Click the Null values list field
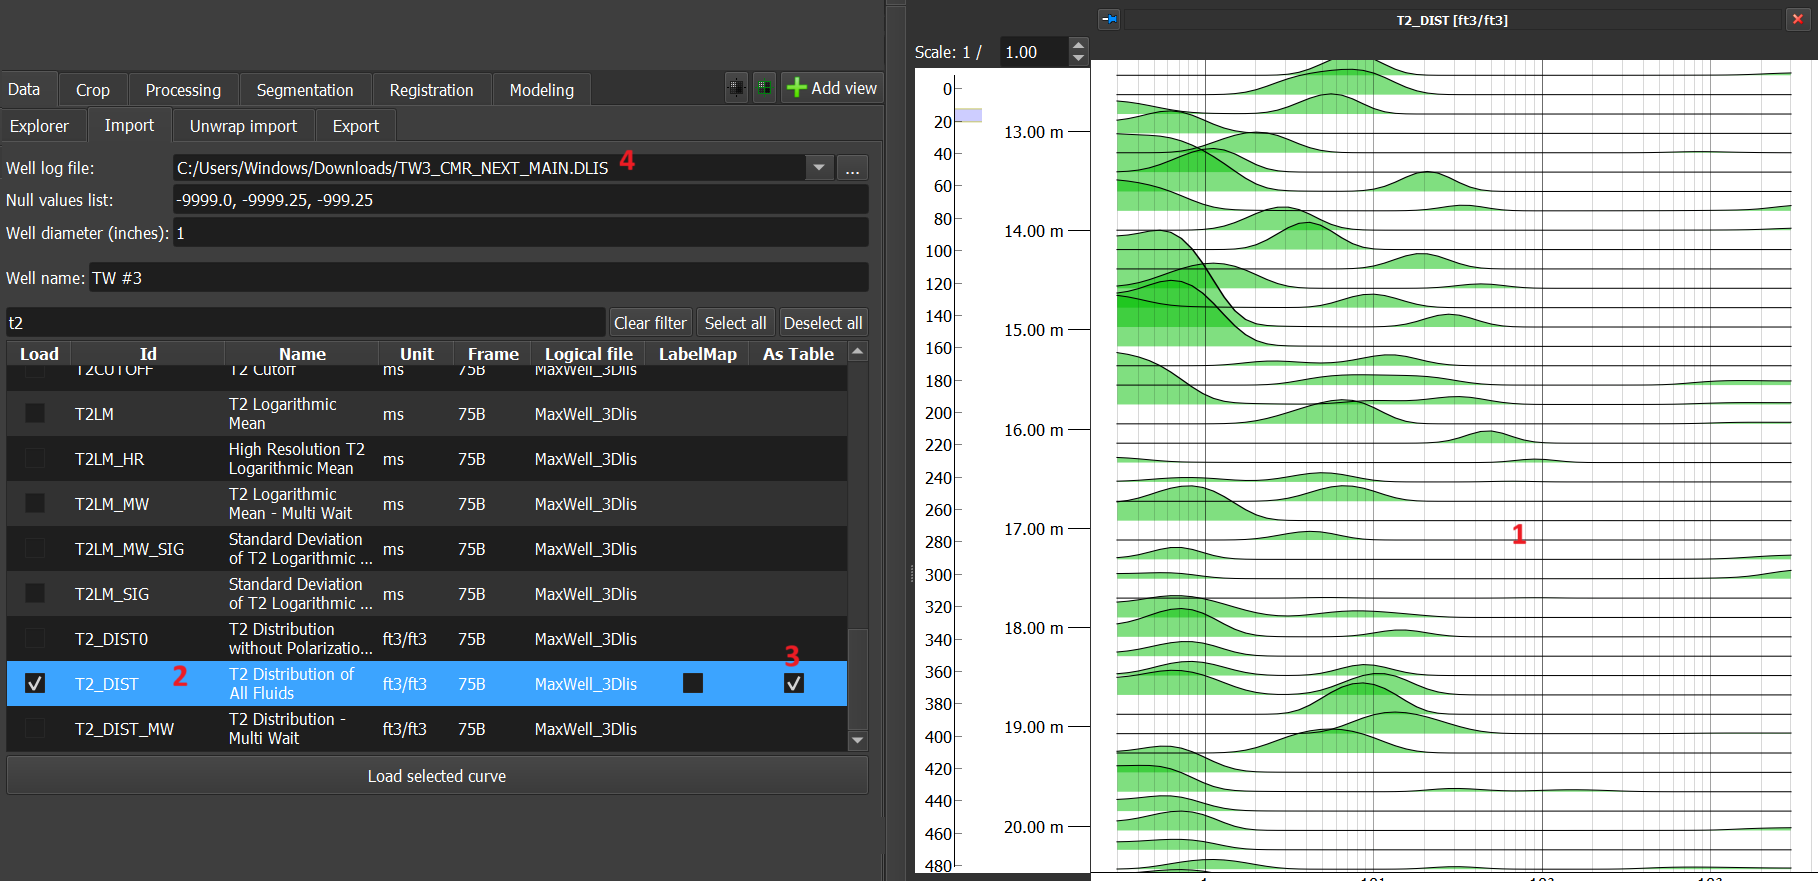Screen dimensions: 1818x881 coord(520,200)
